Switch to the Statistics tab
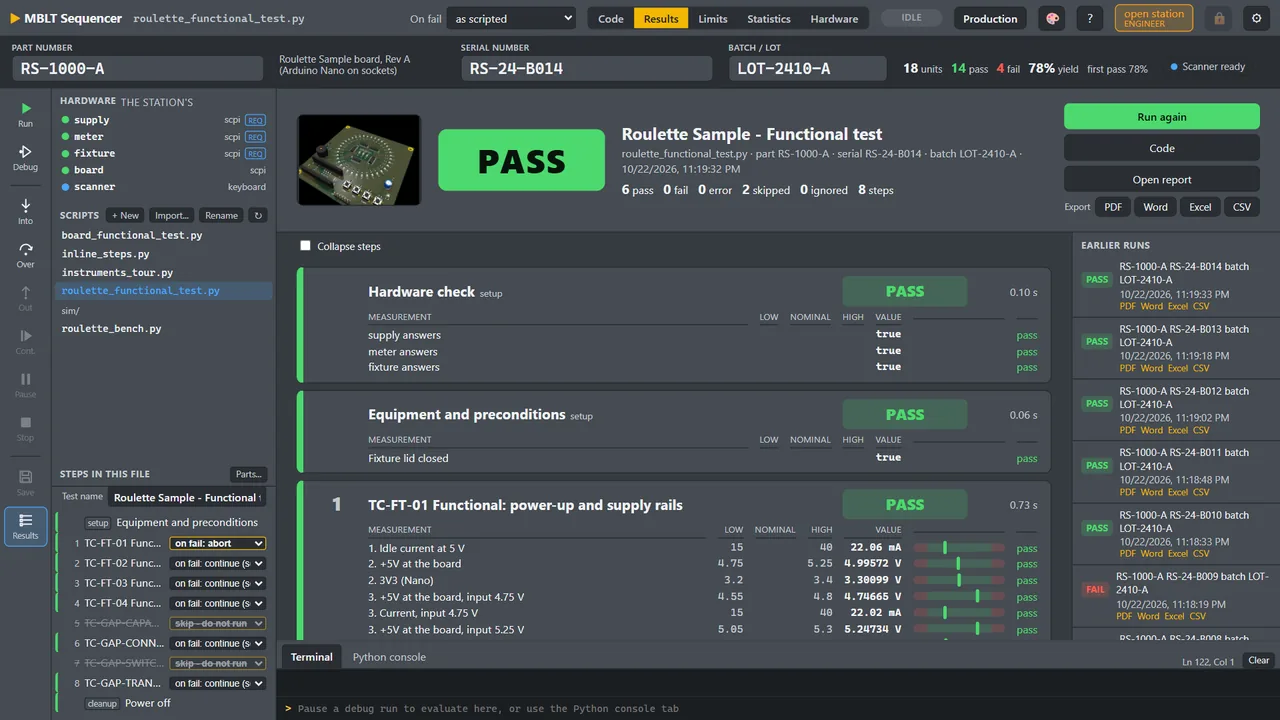 (x=769, y=18)
